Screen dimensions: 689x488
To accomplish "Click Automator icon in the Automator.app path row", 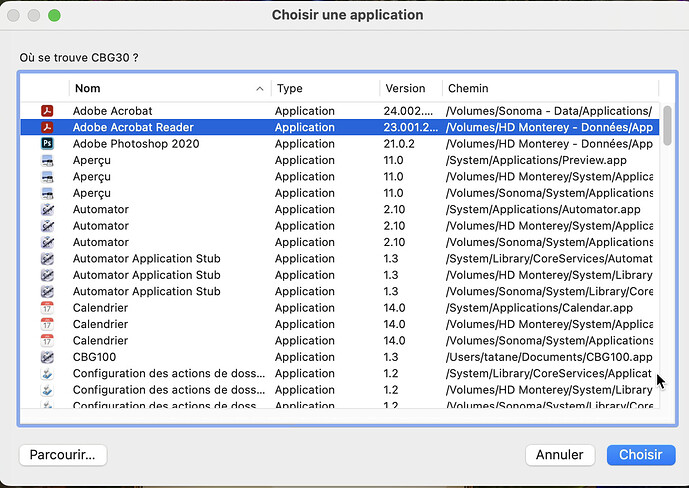I will 47,209.
